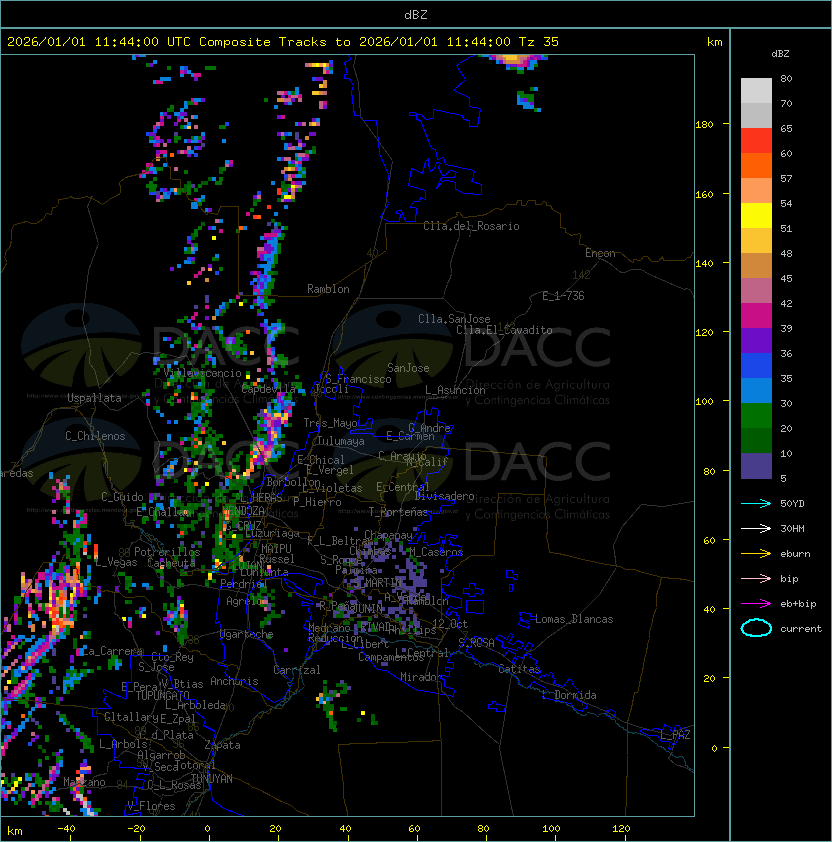832x842 pixels.
Task: Click the 'Potrerillos' map label
Action: pyautogui.click(x=167, y=552)
